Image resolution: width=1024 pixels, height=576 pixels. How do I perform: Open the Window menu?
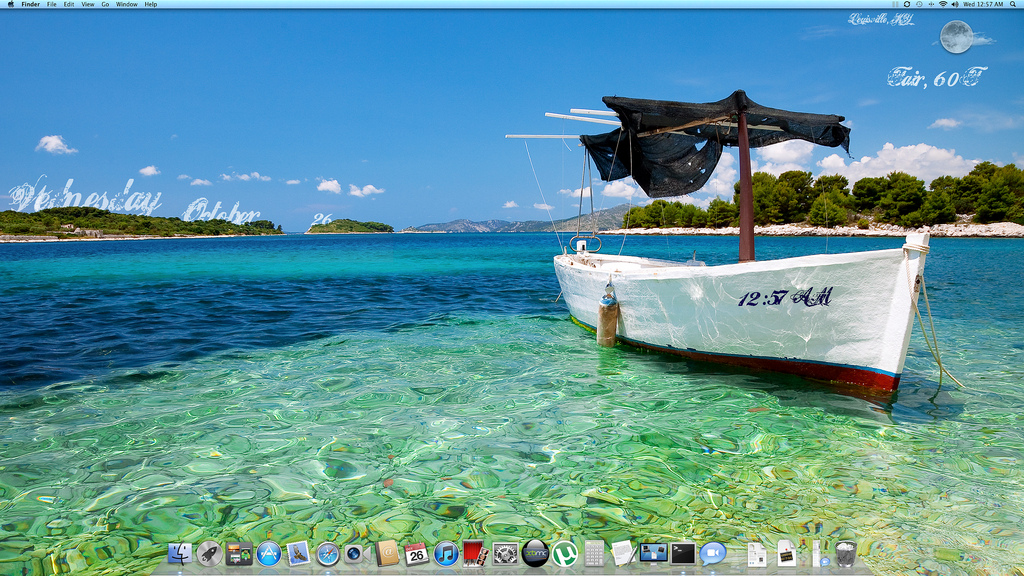[127, 4]
